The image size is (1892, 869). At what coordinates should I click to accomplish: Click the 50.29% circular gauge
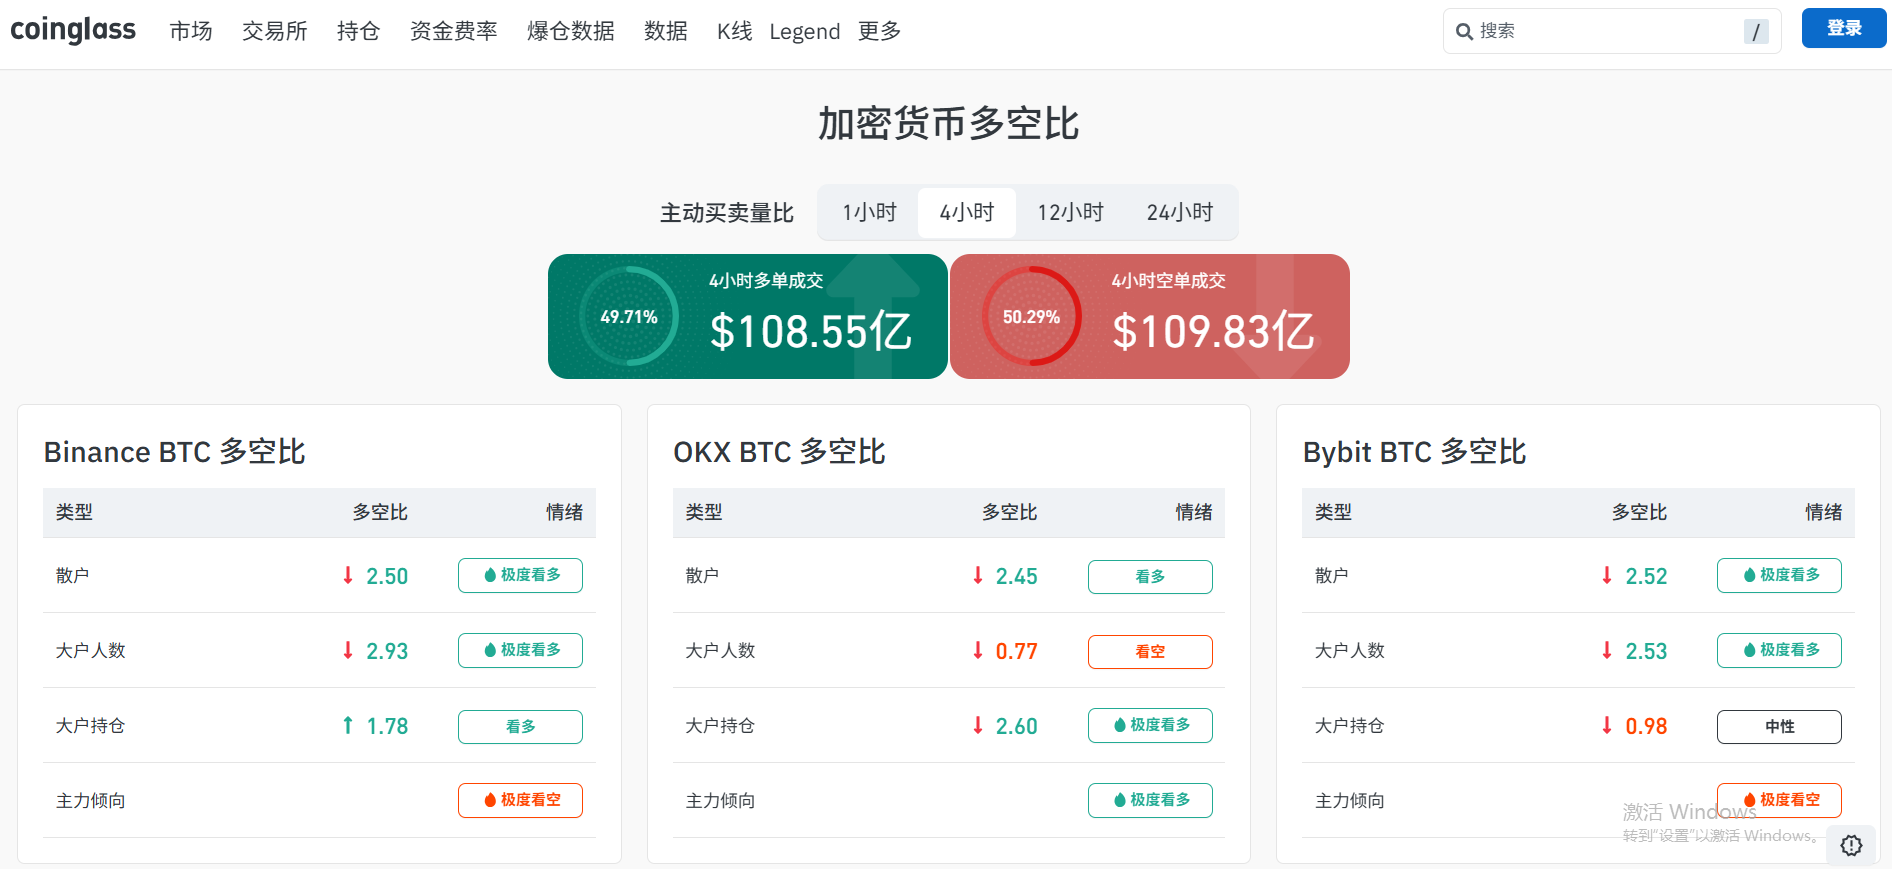1031,317
